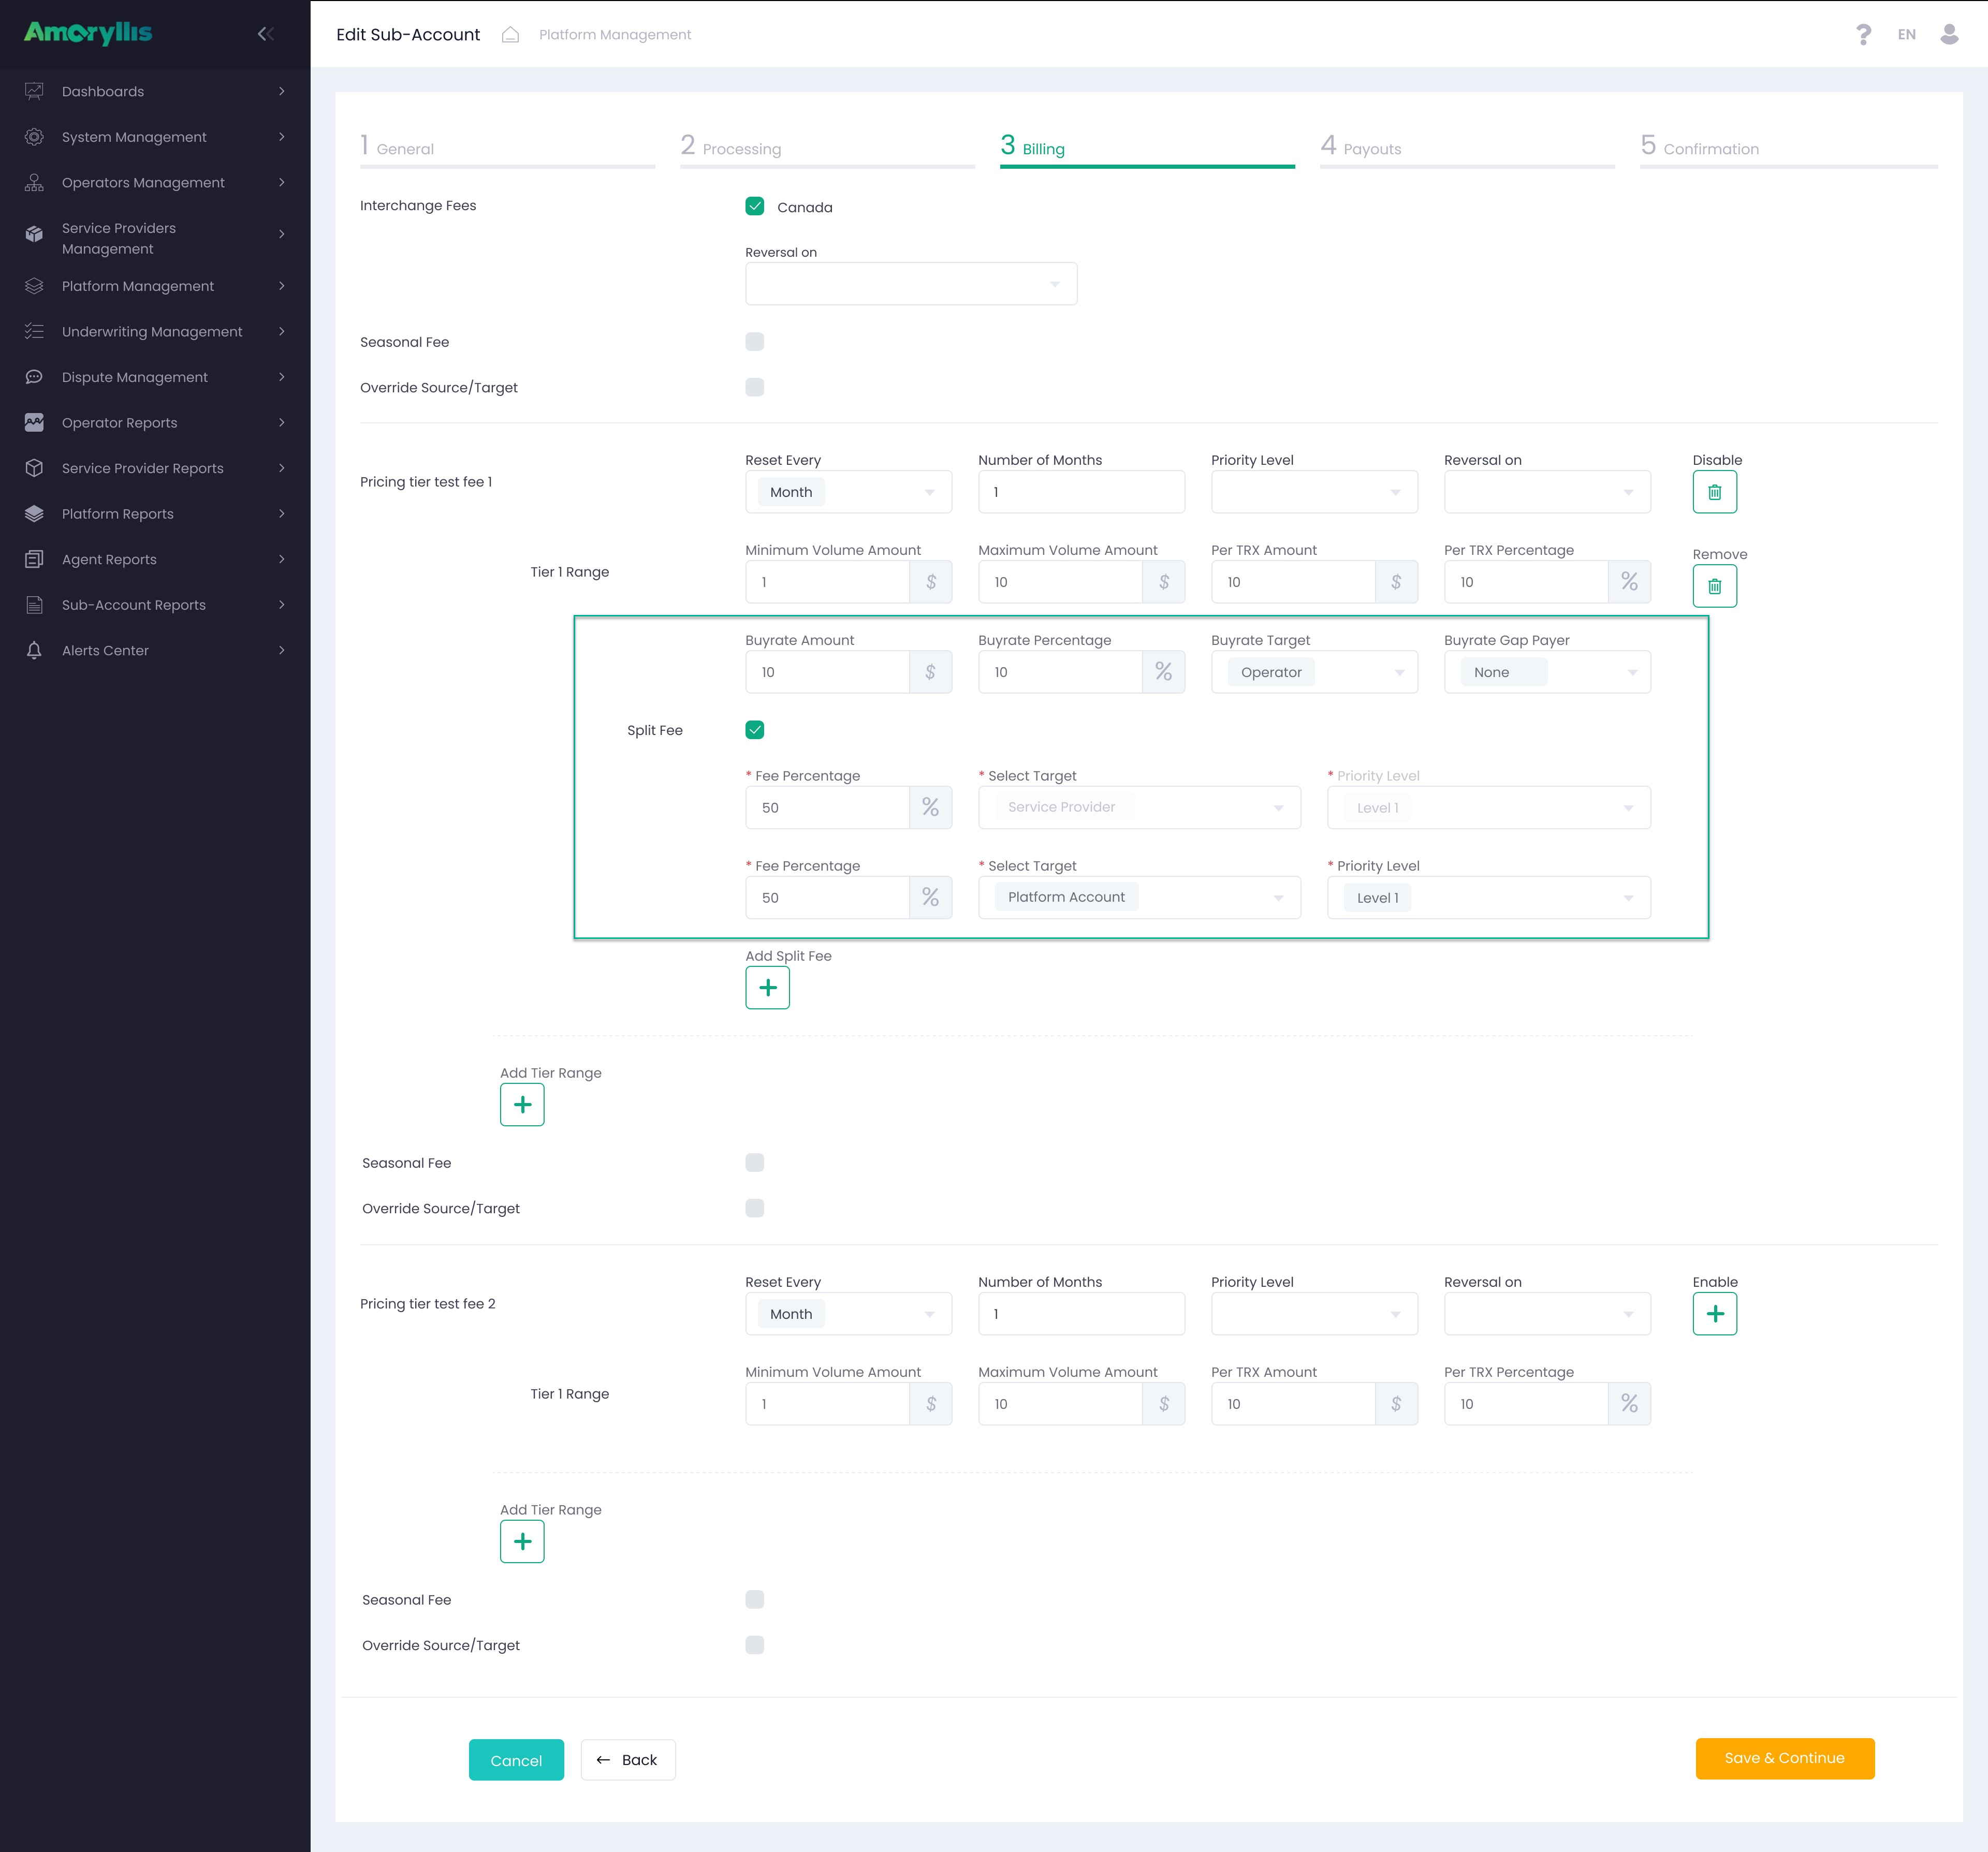The width and height of the screenshot is (1988, 1852).
Task: Uncheck the Canada interchange fee checkbox
Action: (x=755, y=206)
